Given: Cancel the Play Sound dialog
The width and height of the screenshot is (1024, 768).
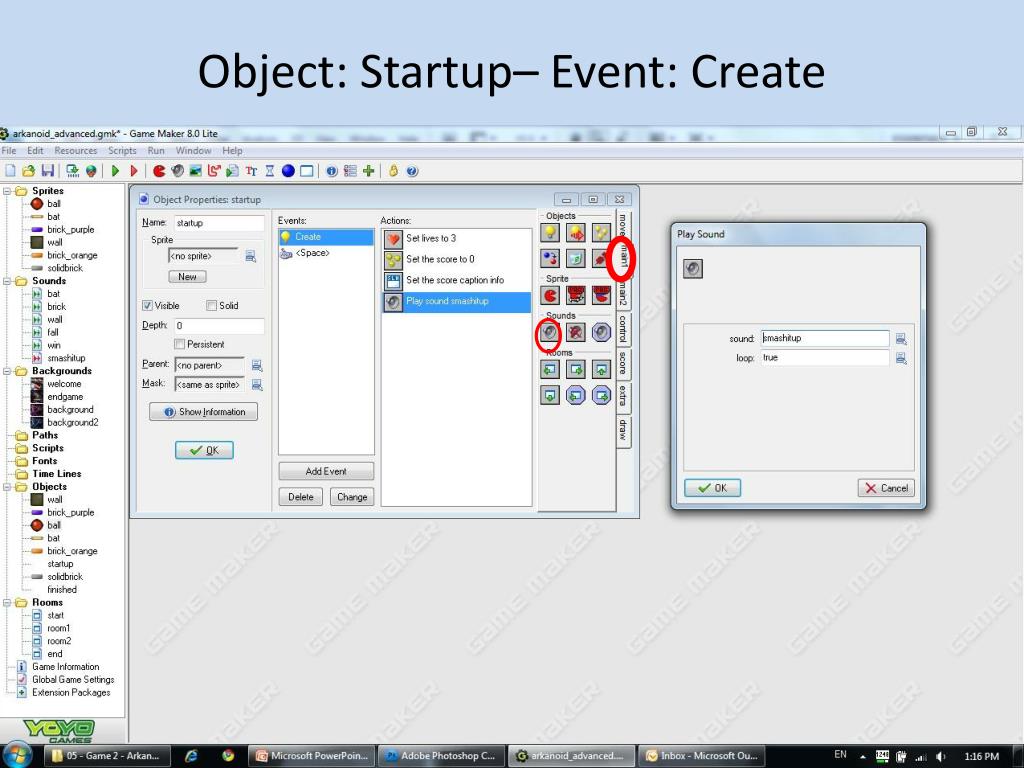Looking at the screenshot, I should click(886, 488).
